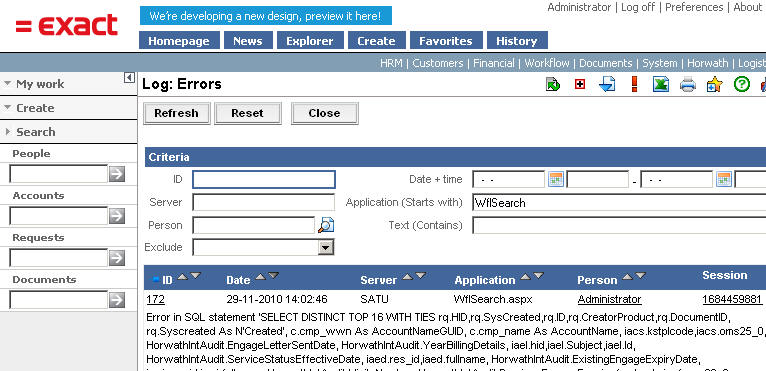Click the Close button
The height and width of the screenshot is (371, 766).
click(x=324, y=113)
